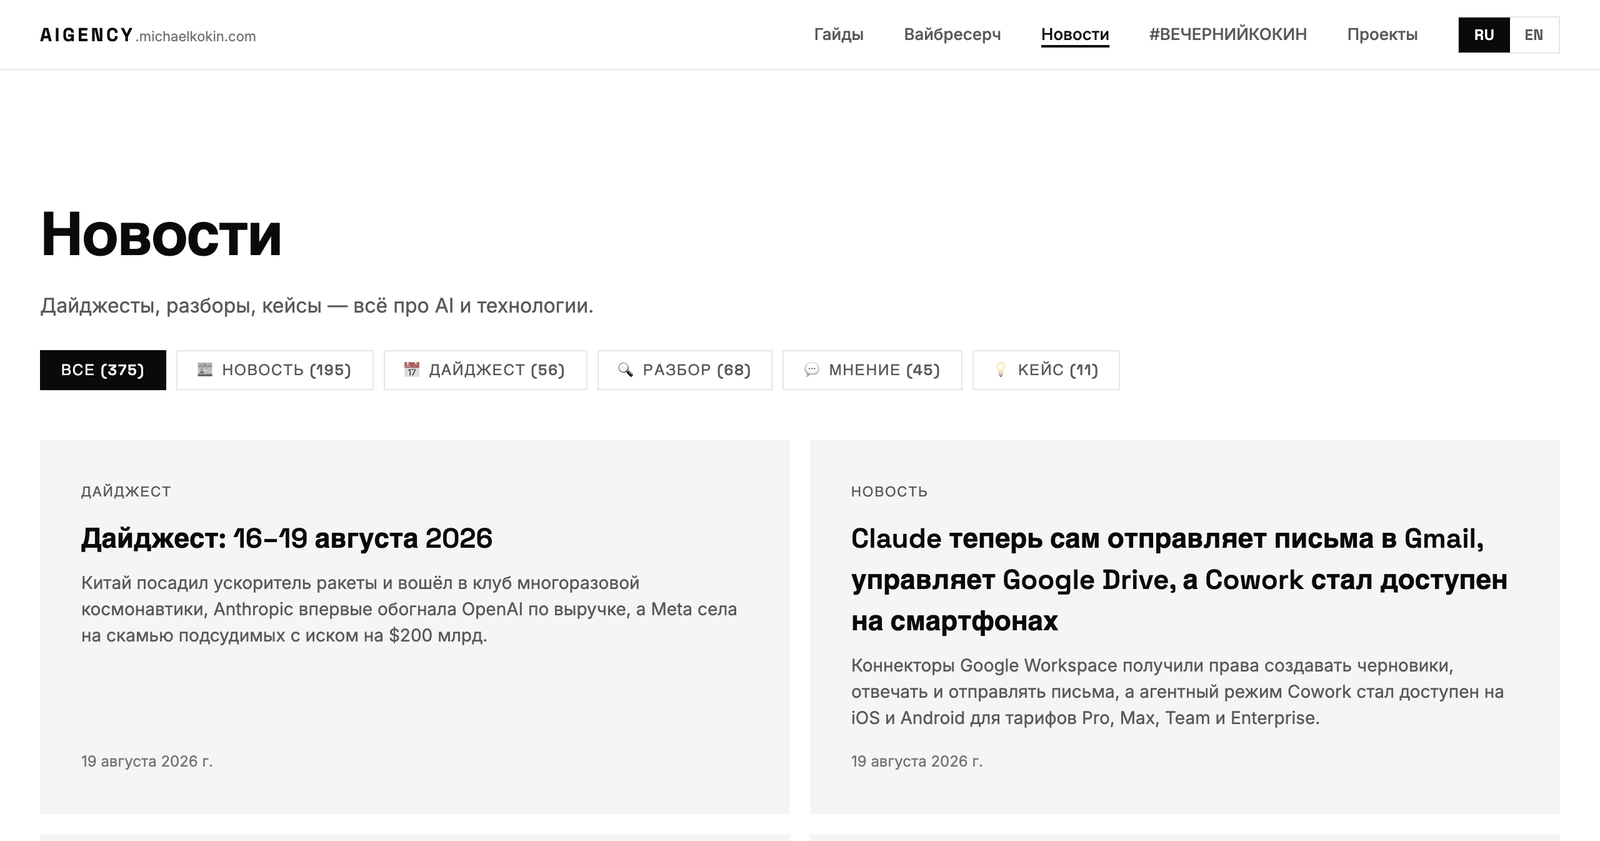Click the magnifier icon on the РАЗБОР filter
Viewport: 1600px width, 841px height.
point(626,370)
